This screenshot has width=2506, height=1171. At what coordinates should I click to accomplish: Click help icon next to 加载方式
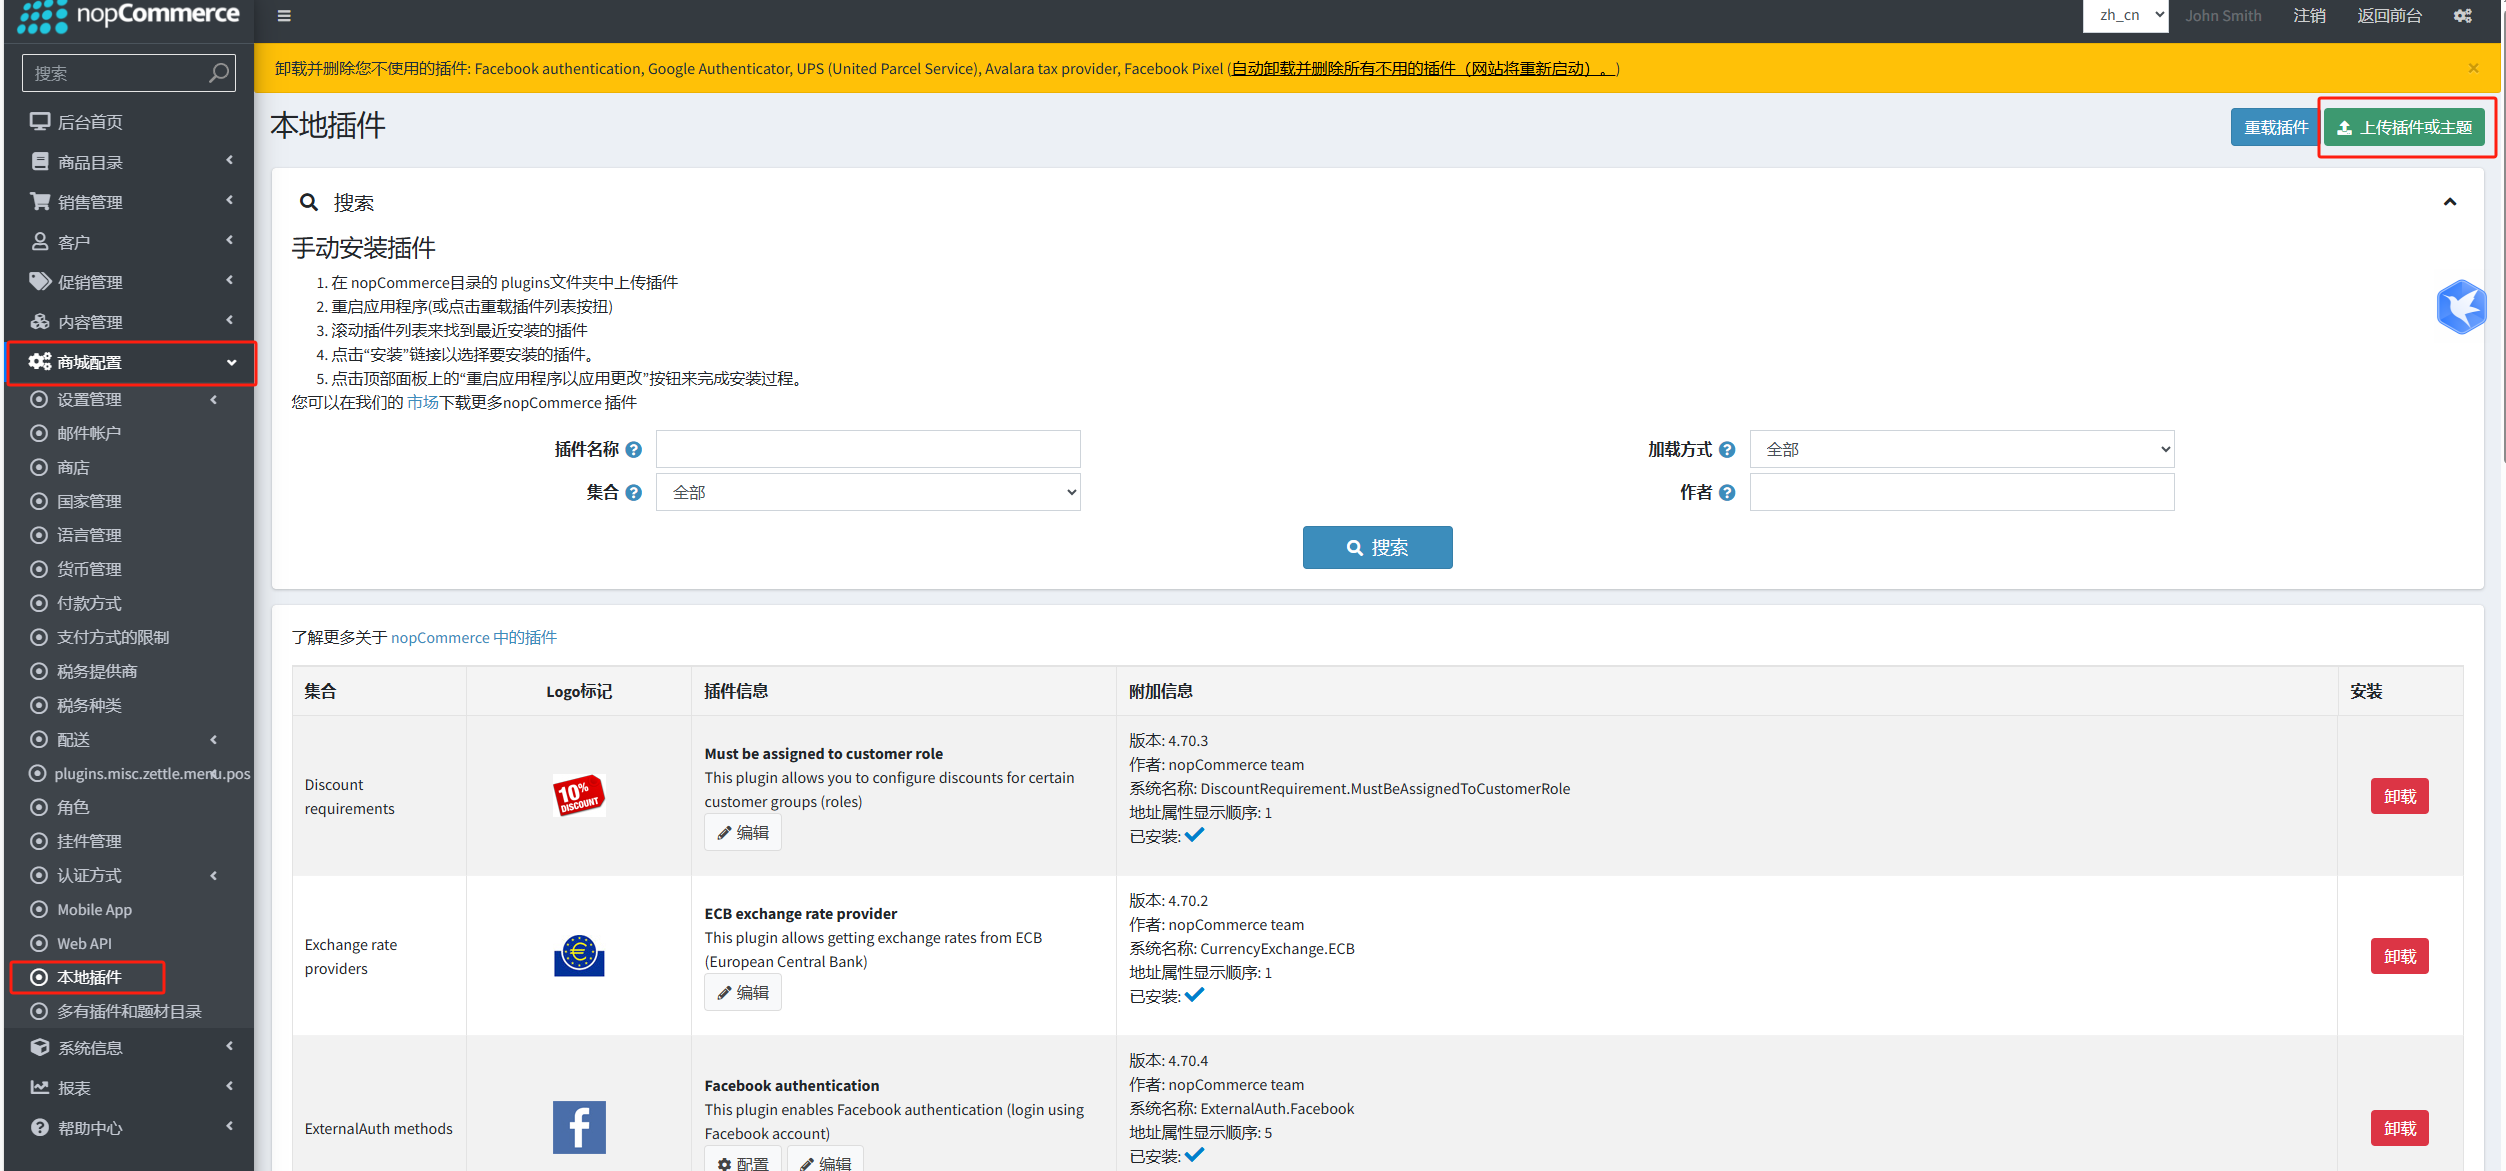tap(1727, 450)
